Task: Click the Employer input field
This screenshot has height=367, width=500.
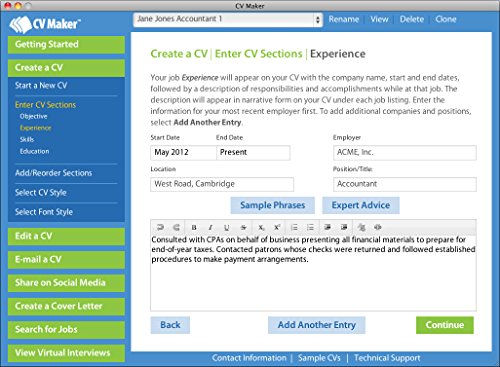Action: point(405,153)
